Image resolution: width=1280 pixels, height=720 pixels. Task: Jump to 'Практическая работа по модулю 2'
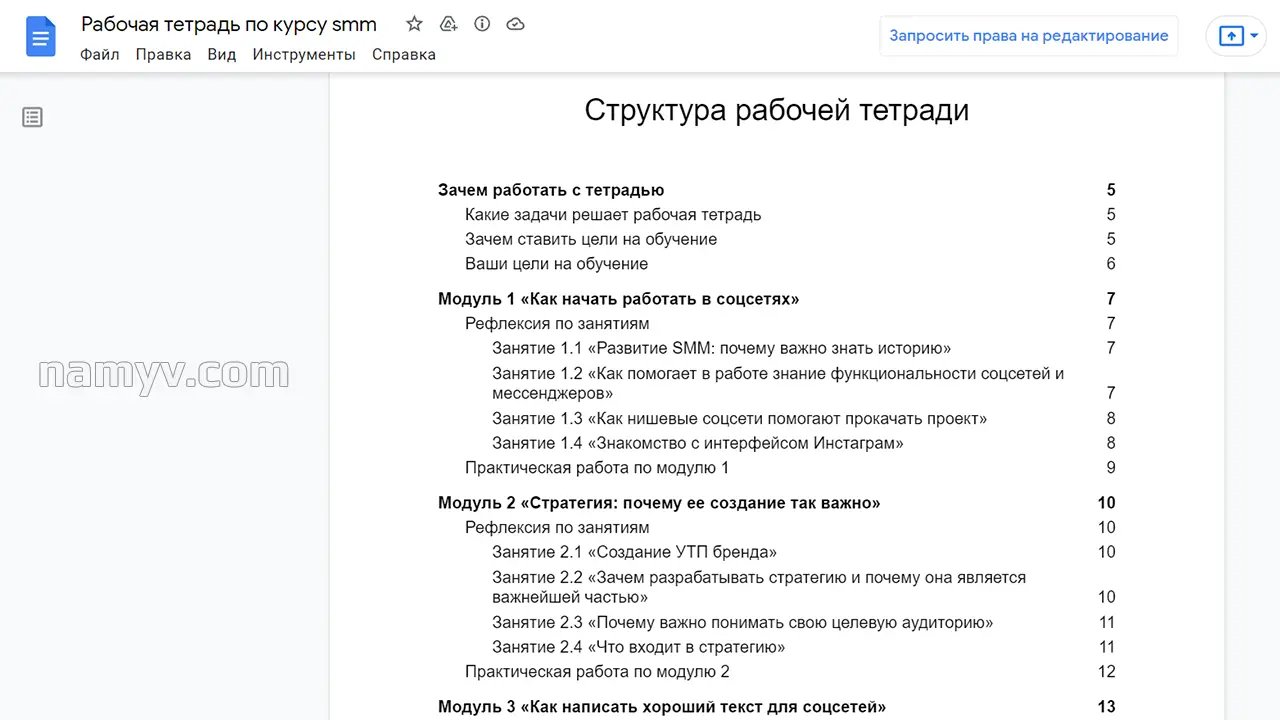[596, 671]
